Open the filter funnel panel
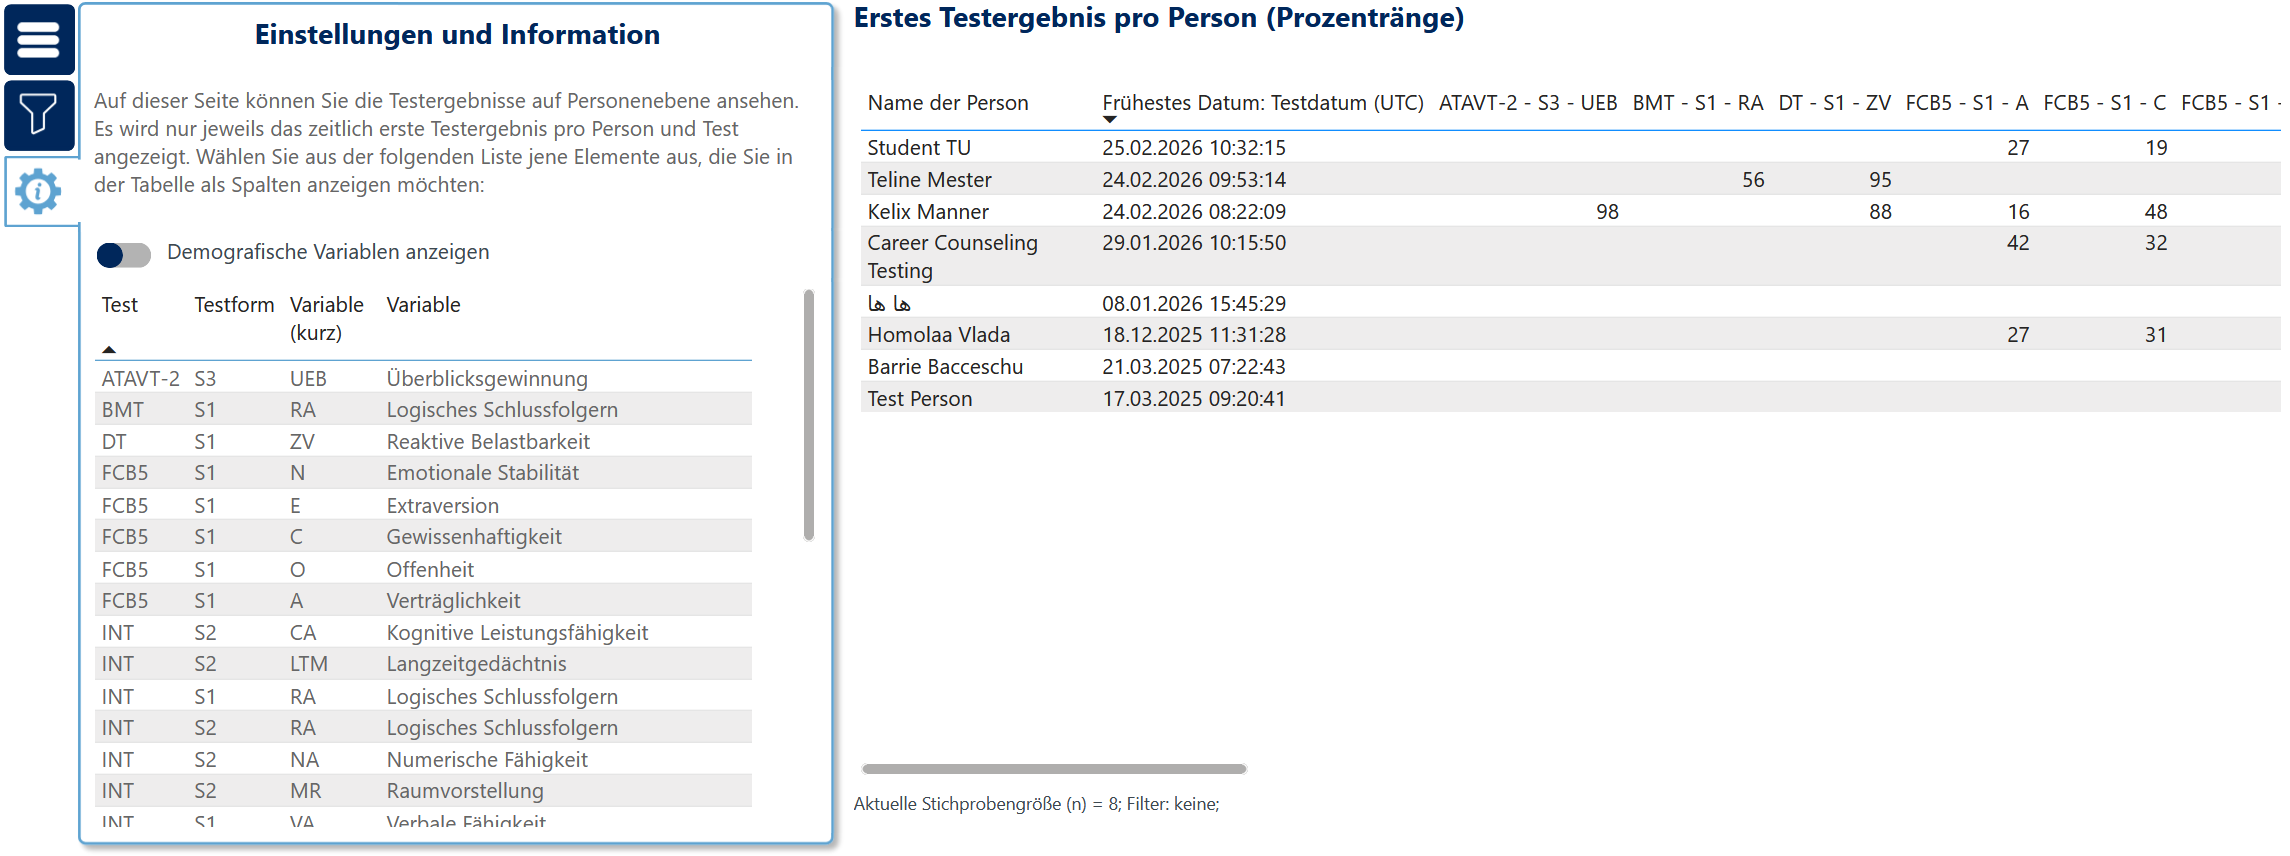Screen dimensions: 2290x856 (39, 114)
